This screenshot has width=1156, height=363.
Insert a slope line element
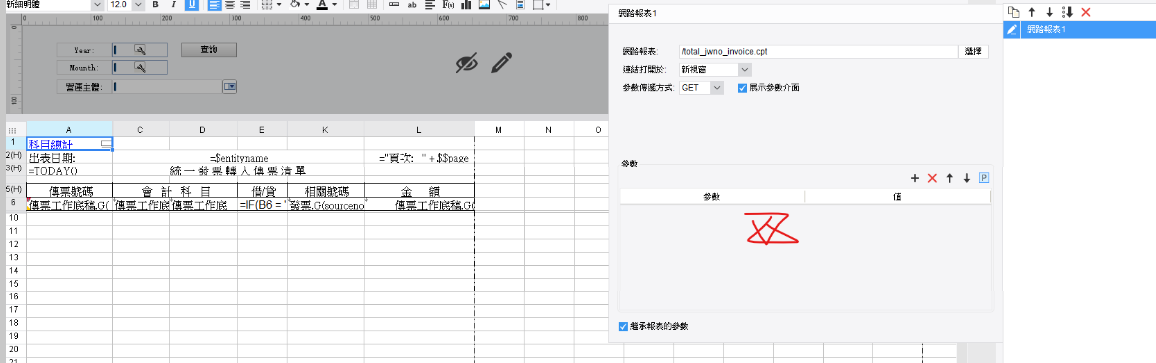tap(501, 4)
